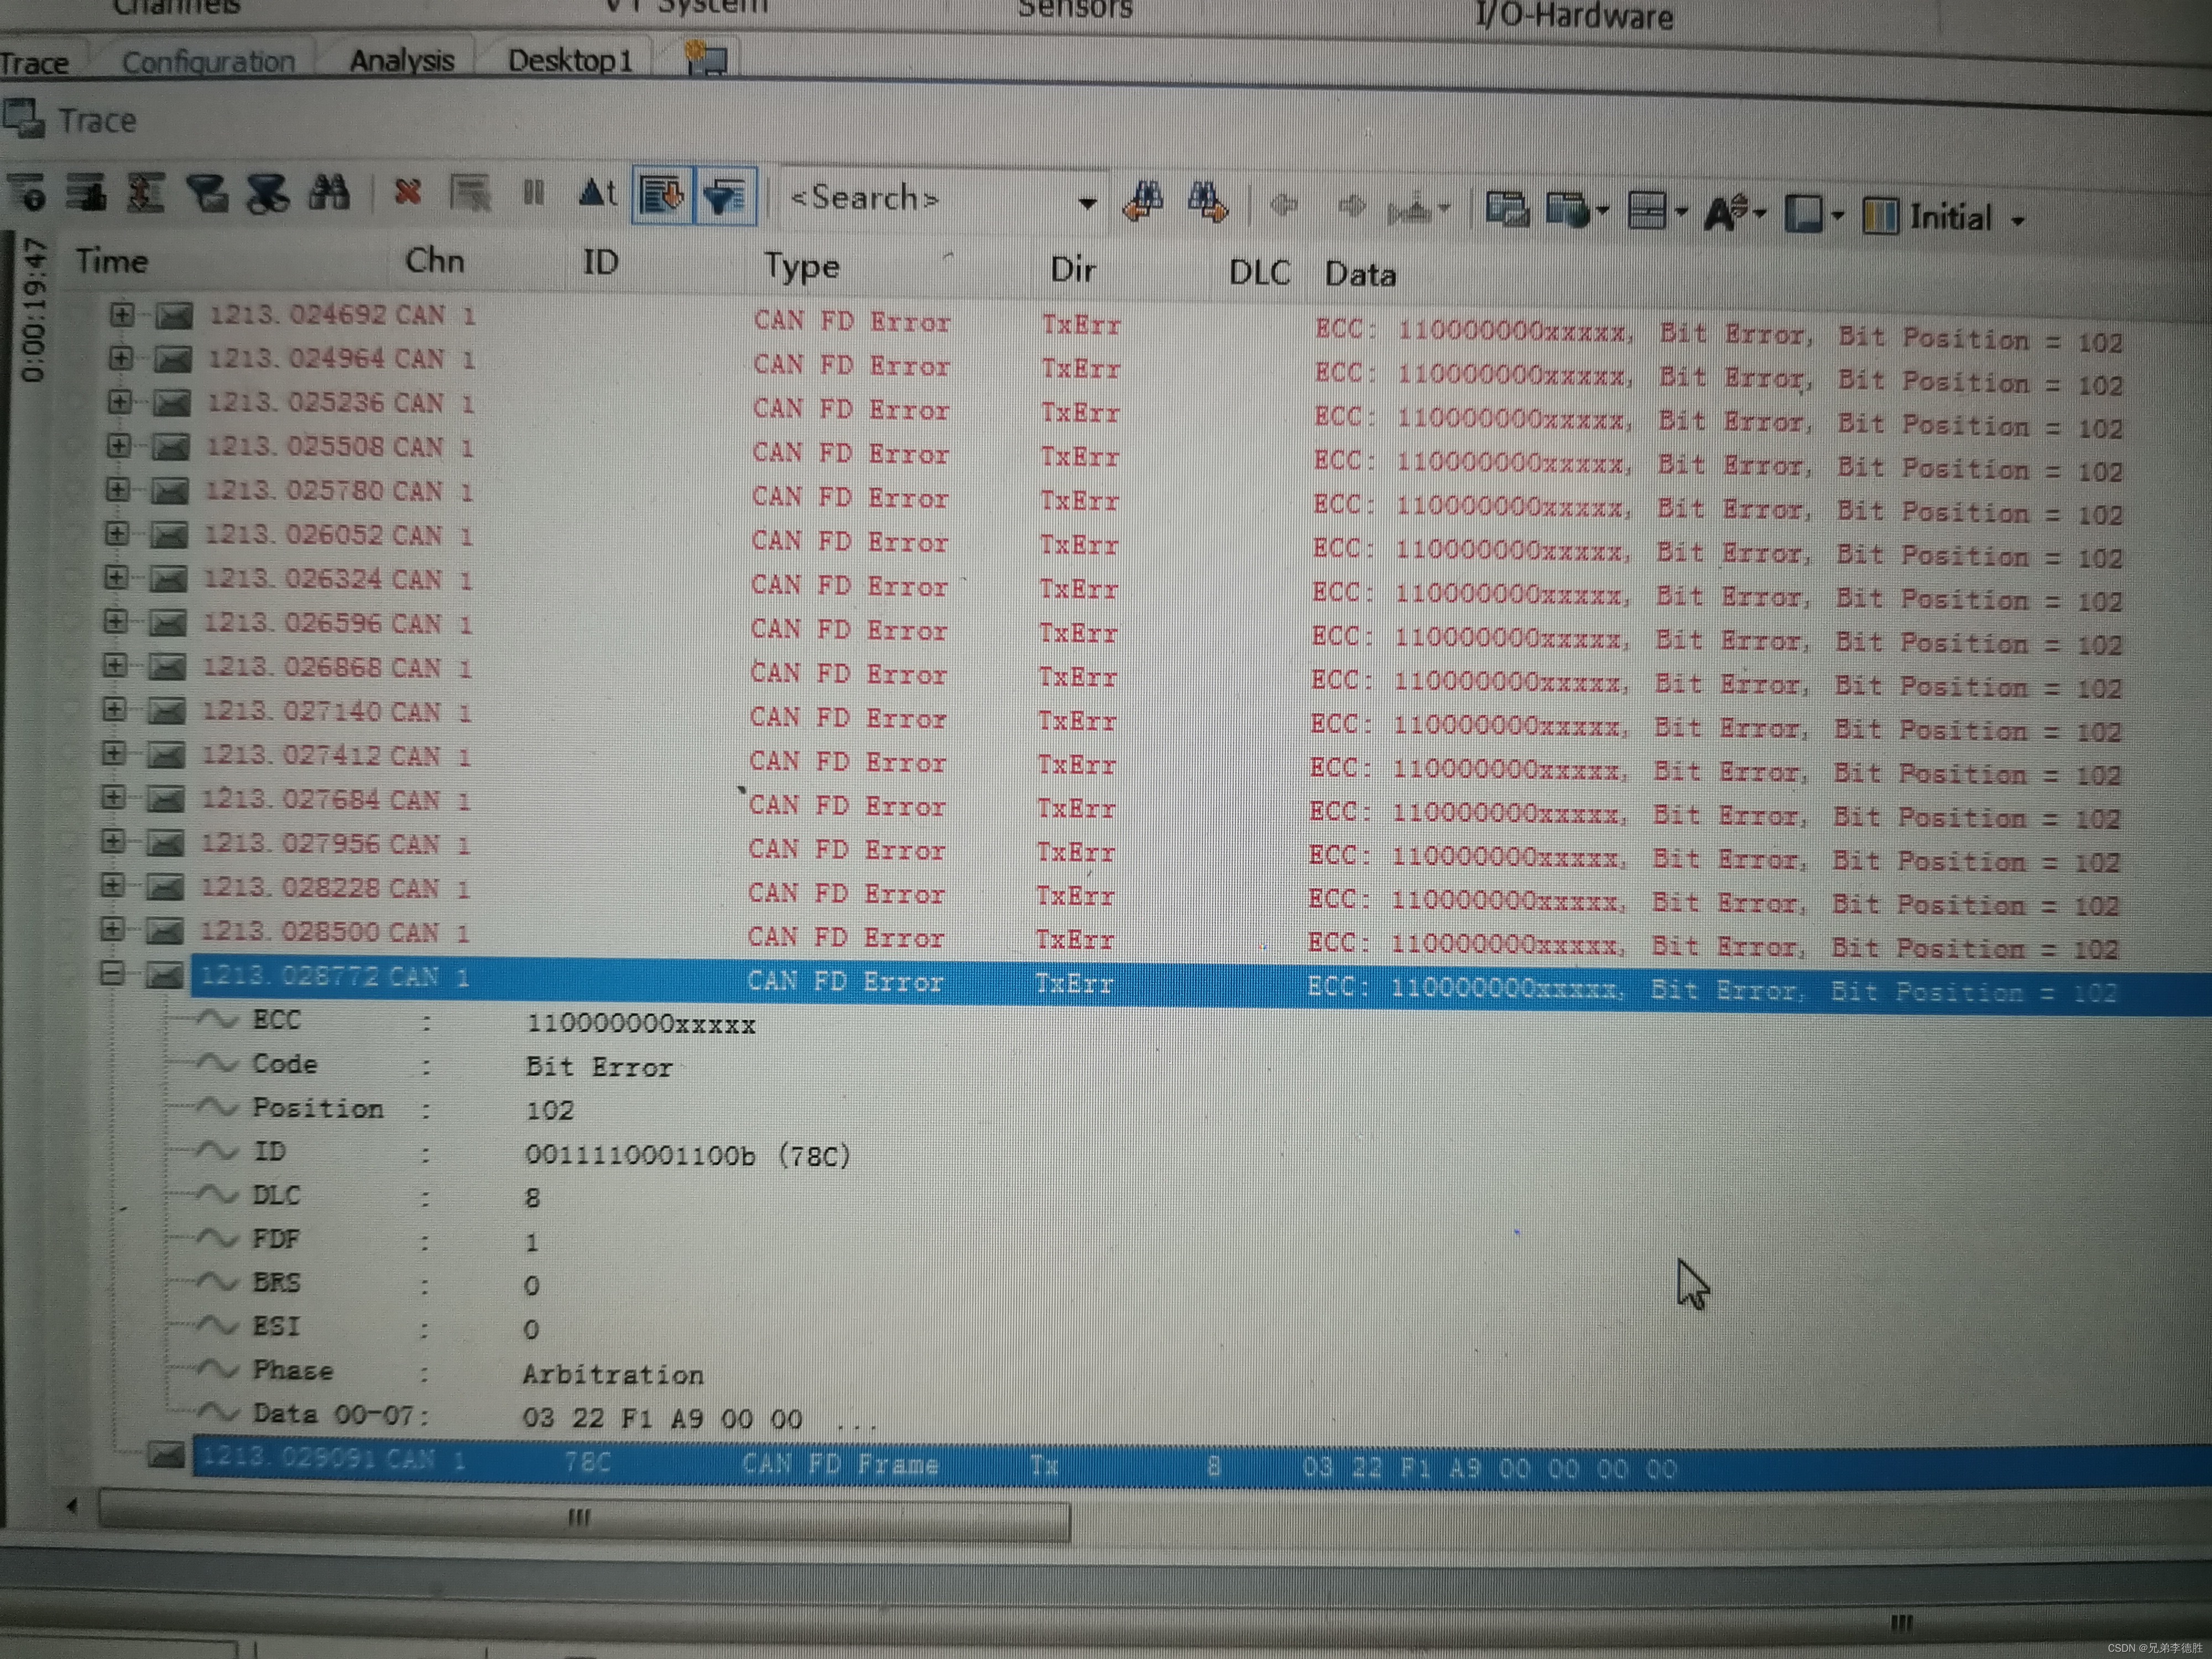Screen dimensions: 2212x1659
Task: Open the Search dropdown arrow
Action: 1087,204
